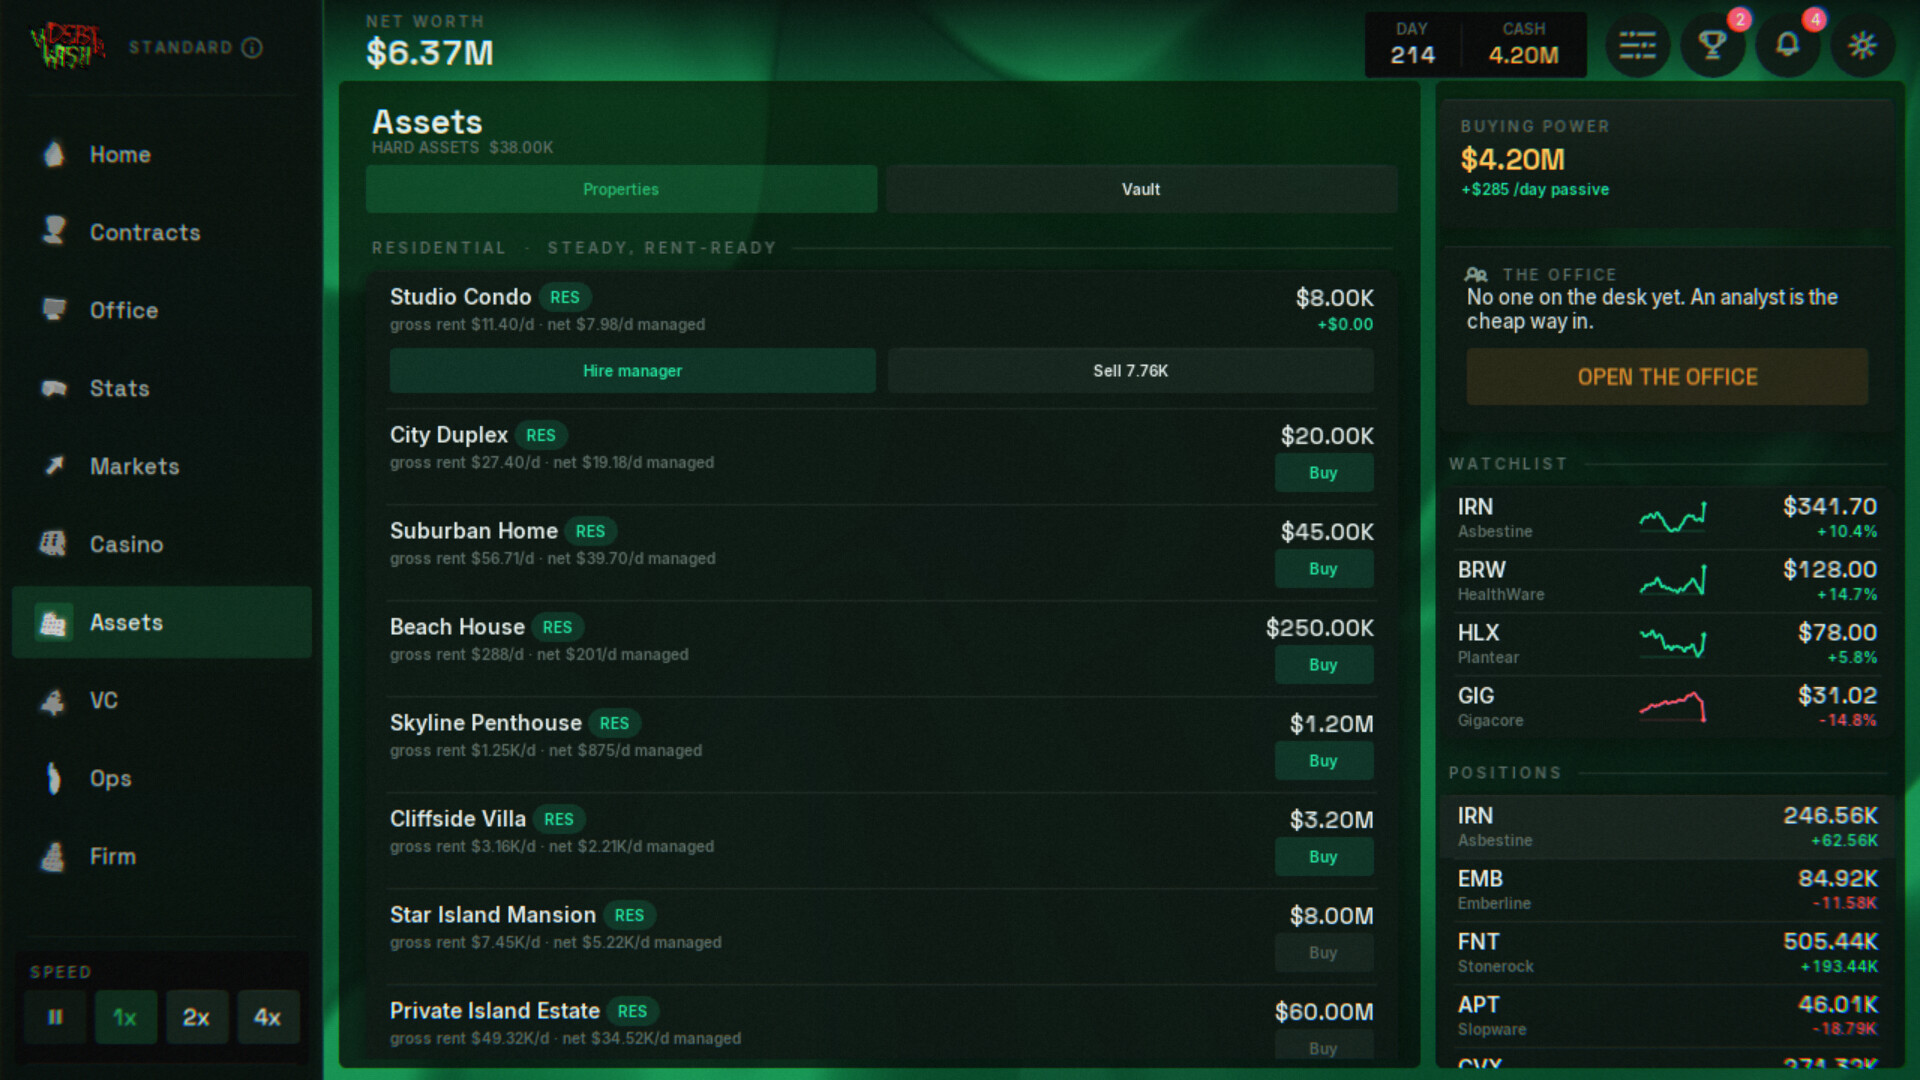Buy the Suburban Home

click(1324, 569)
